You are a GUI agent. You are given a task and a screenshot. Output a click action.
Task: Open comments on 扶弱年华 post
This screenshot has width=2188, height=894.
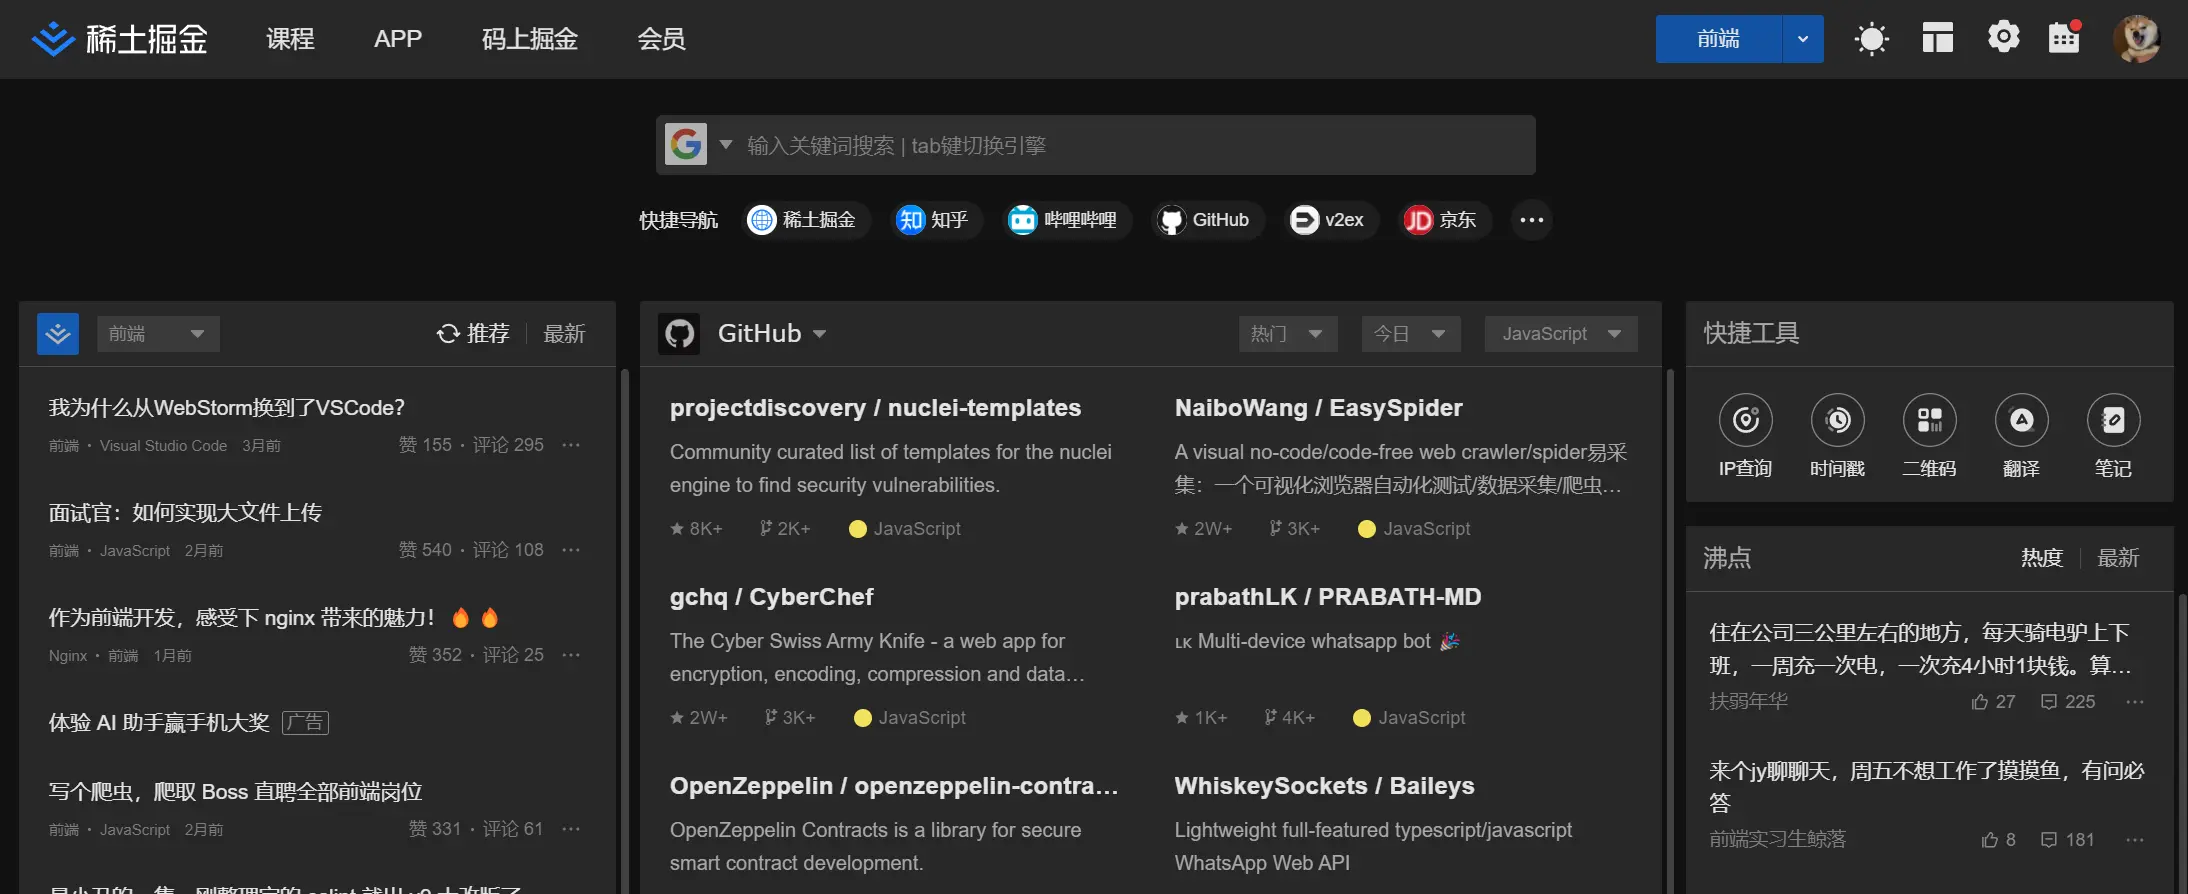tap(2068, 702)
